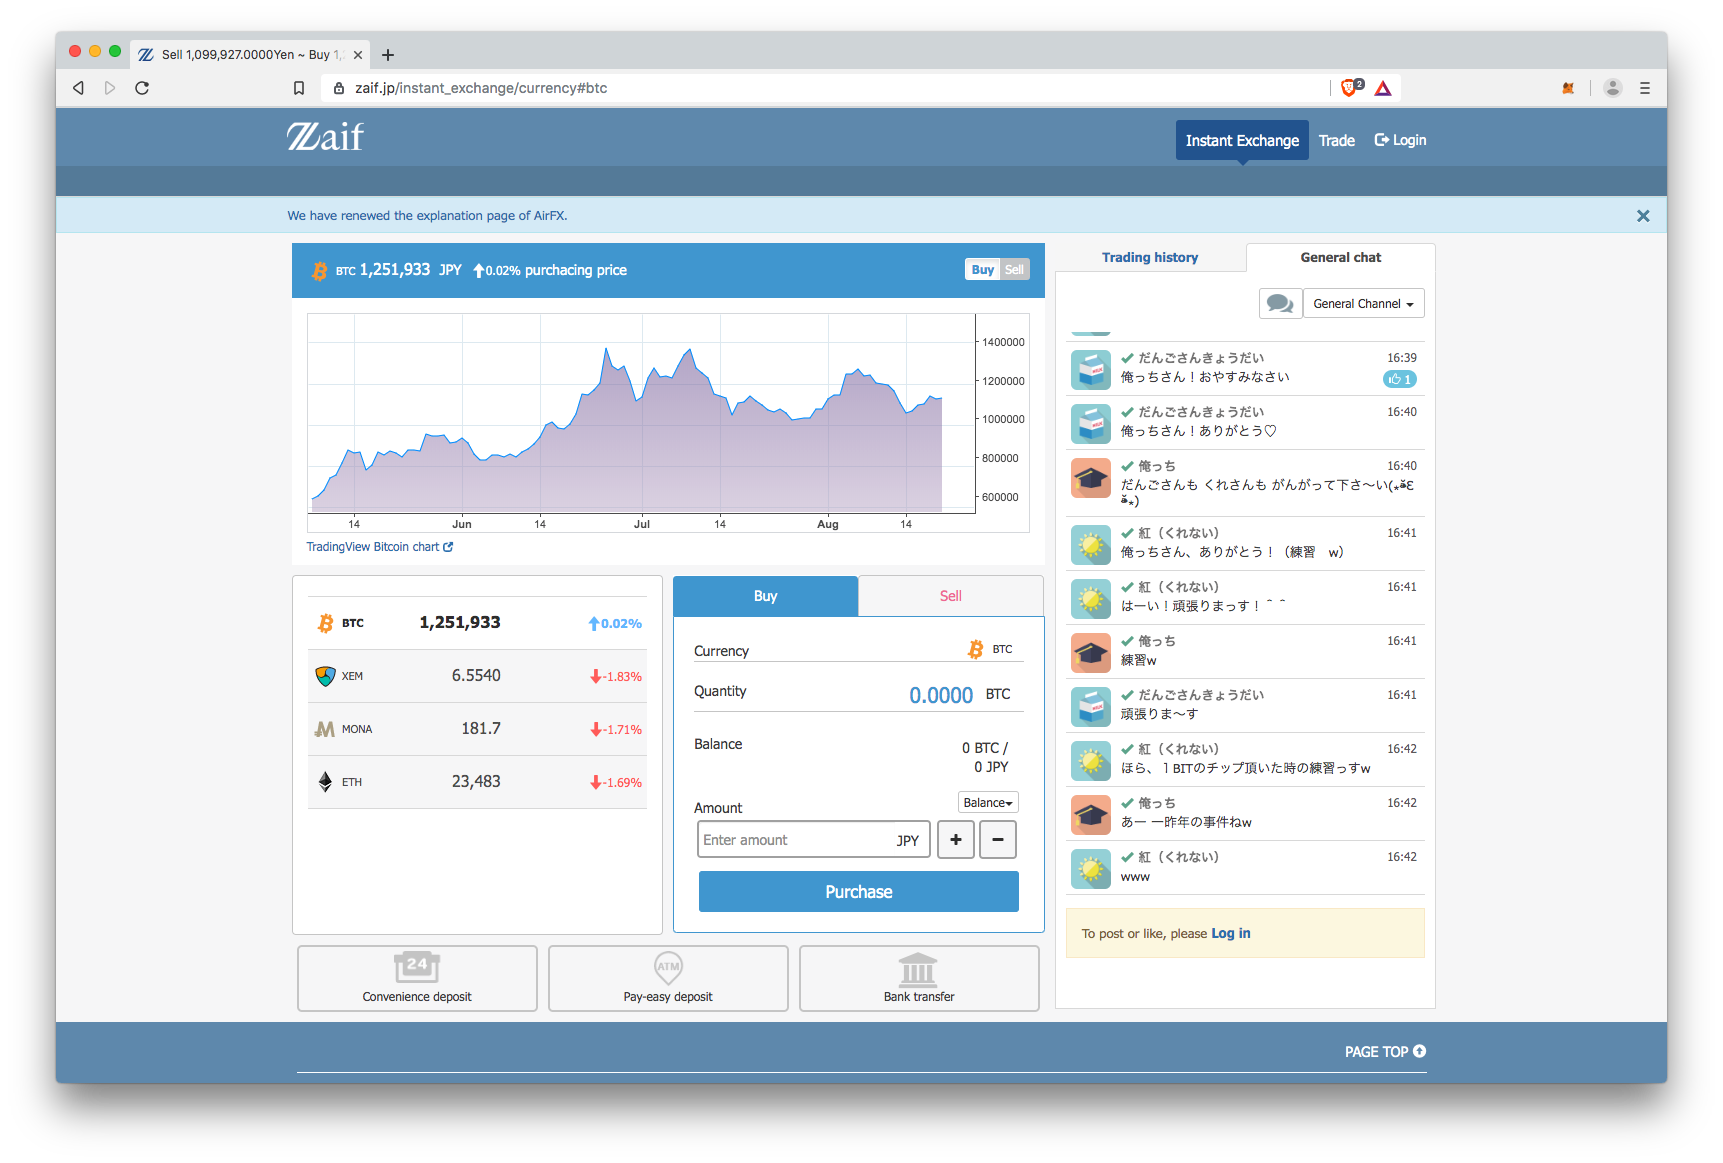Select the ETH currency icon

pyautogui.click(x=325, y=782)
